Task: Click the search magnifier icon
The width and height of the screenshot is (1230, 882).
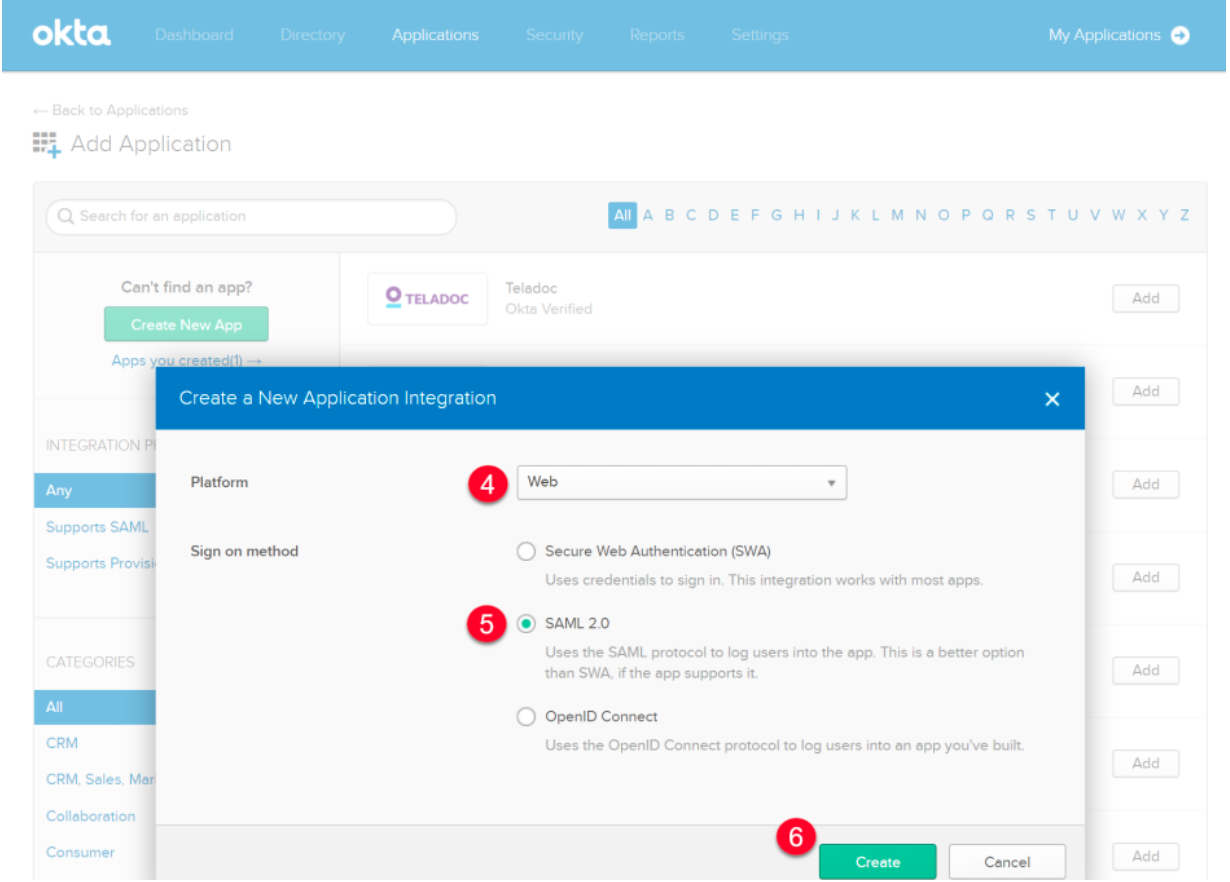Action: tap(65, 216)
